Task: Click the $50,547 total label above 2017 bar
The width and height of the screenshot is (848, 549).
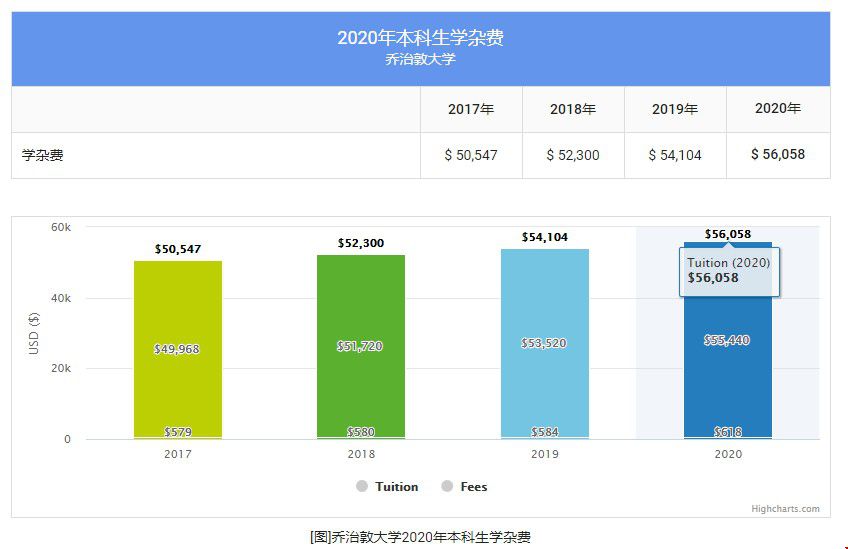Action: coord(178,249)
